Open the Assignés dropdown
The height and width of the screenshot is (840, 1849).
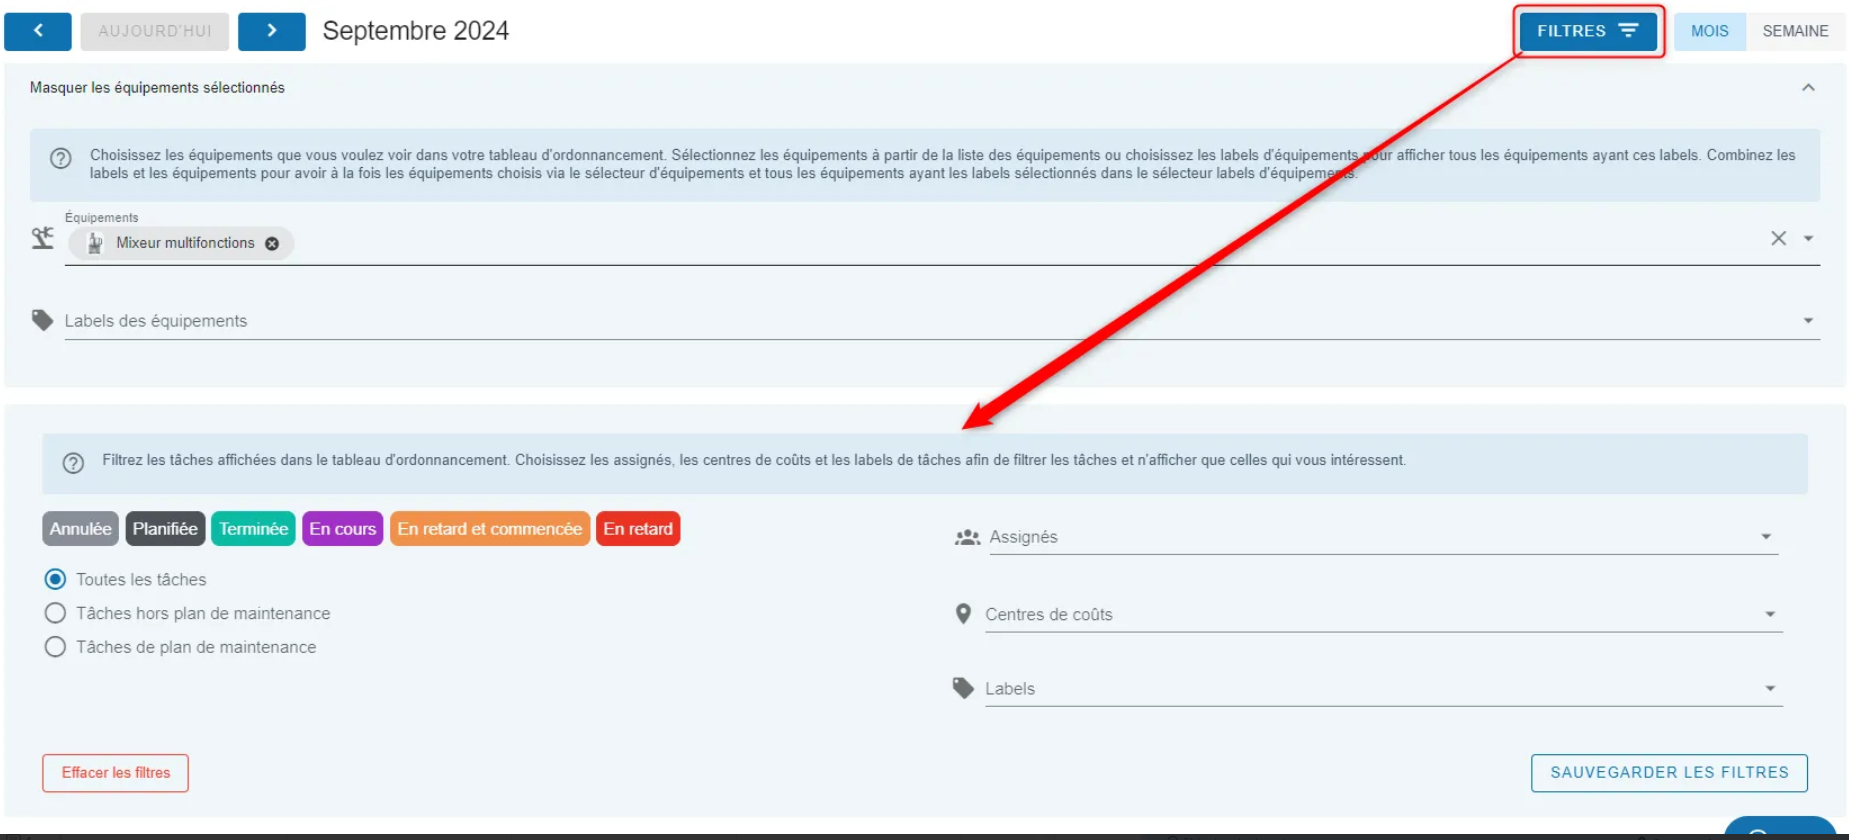[x=1766, y=537]
